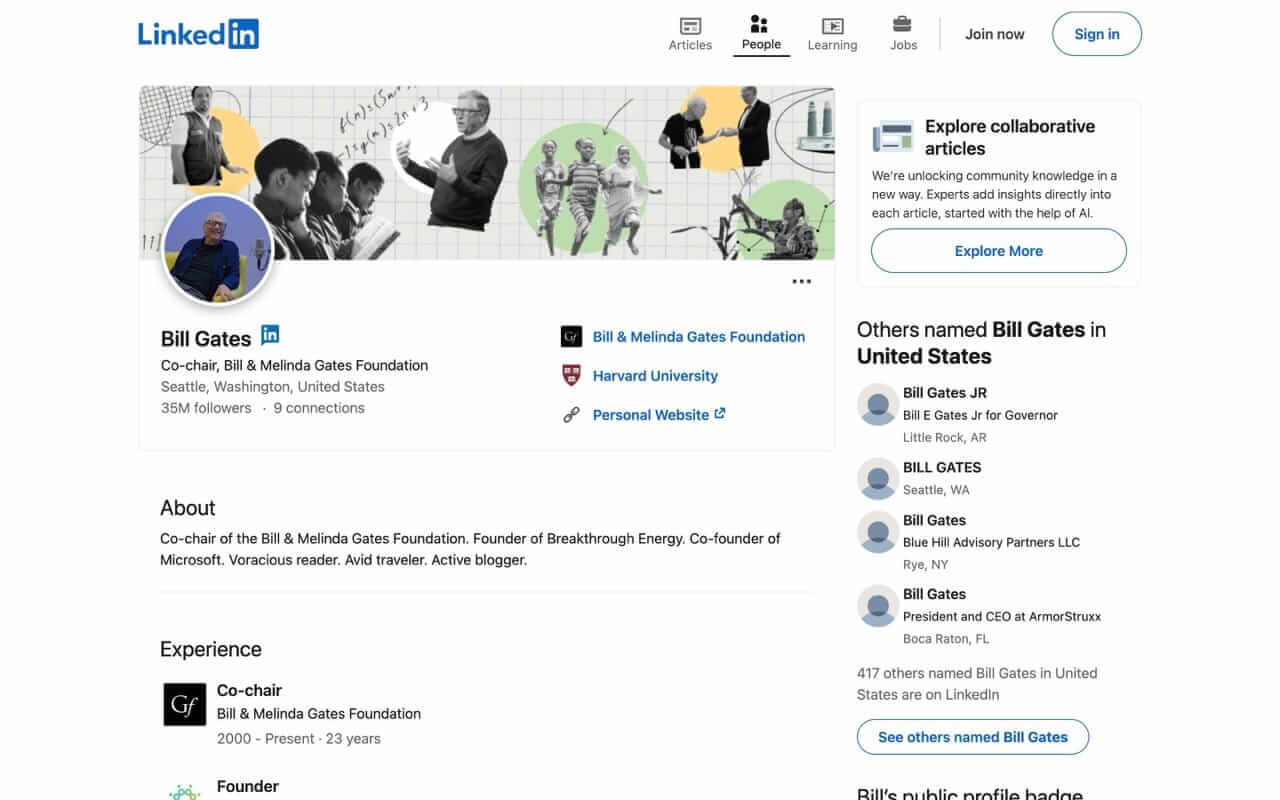The width and height of the screenshot is (1280, 800).
Task: Open the BILL GATES Seattle profile name
Action: 942,467
